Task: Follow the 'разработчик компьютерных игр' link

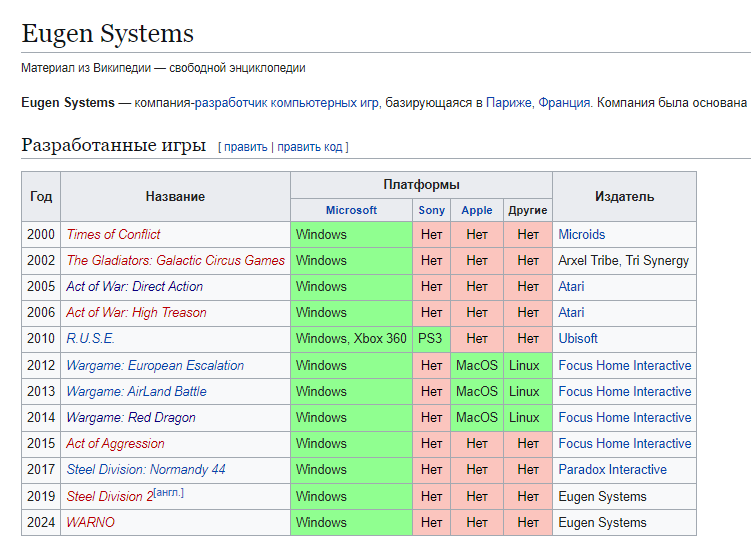Action: pyautogui.click(x=286, y=102)
